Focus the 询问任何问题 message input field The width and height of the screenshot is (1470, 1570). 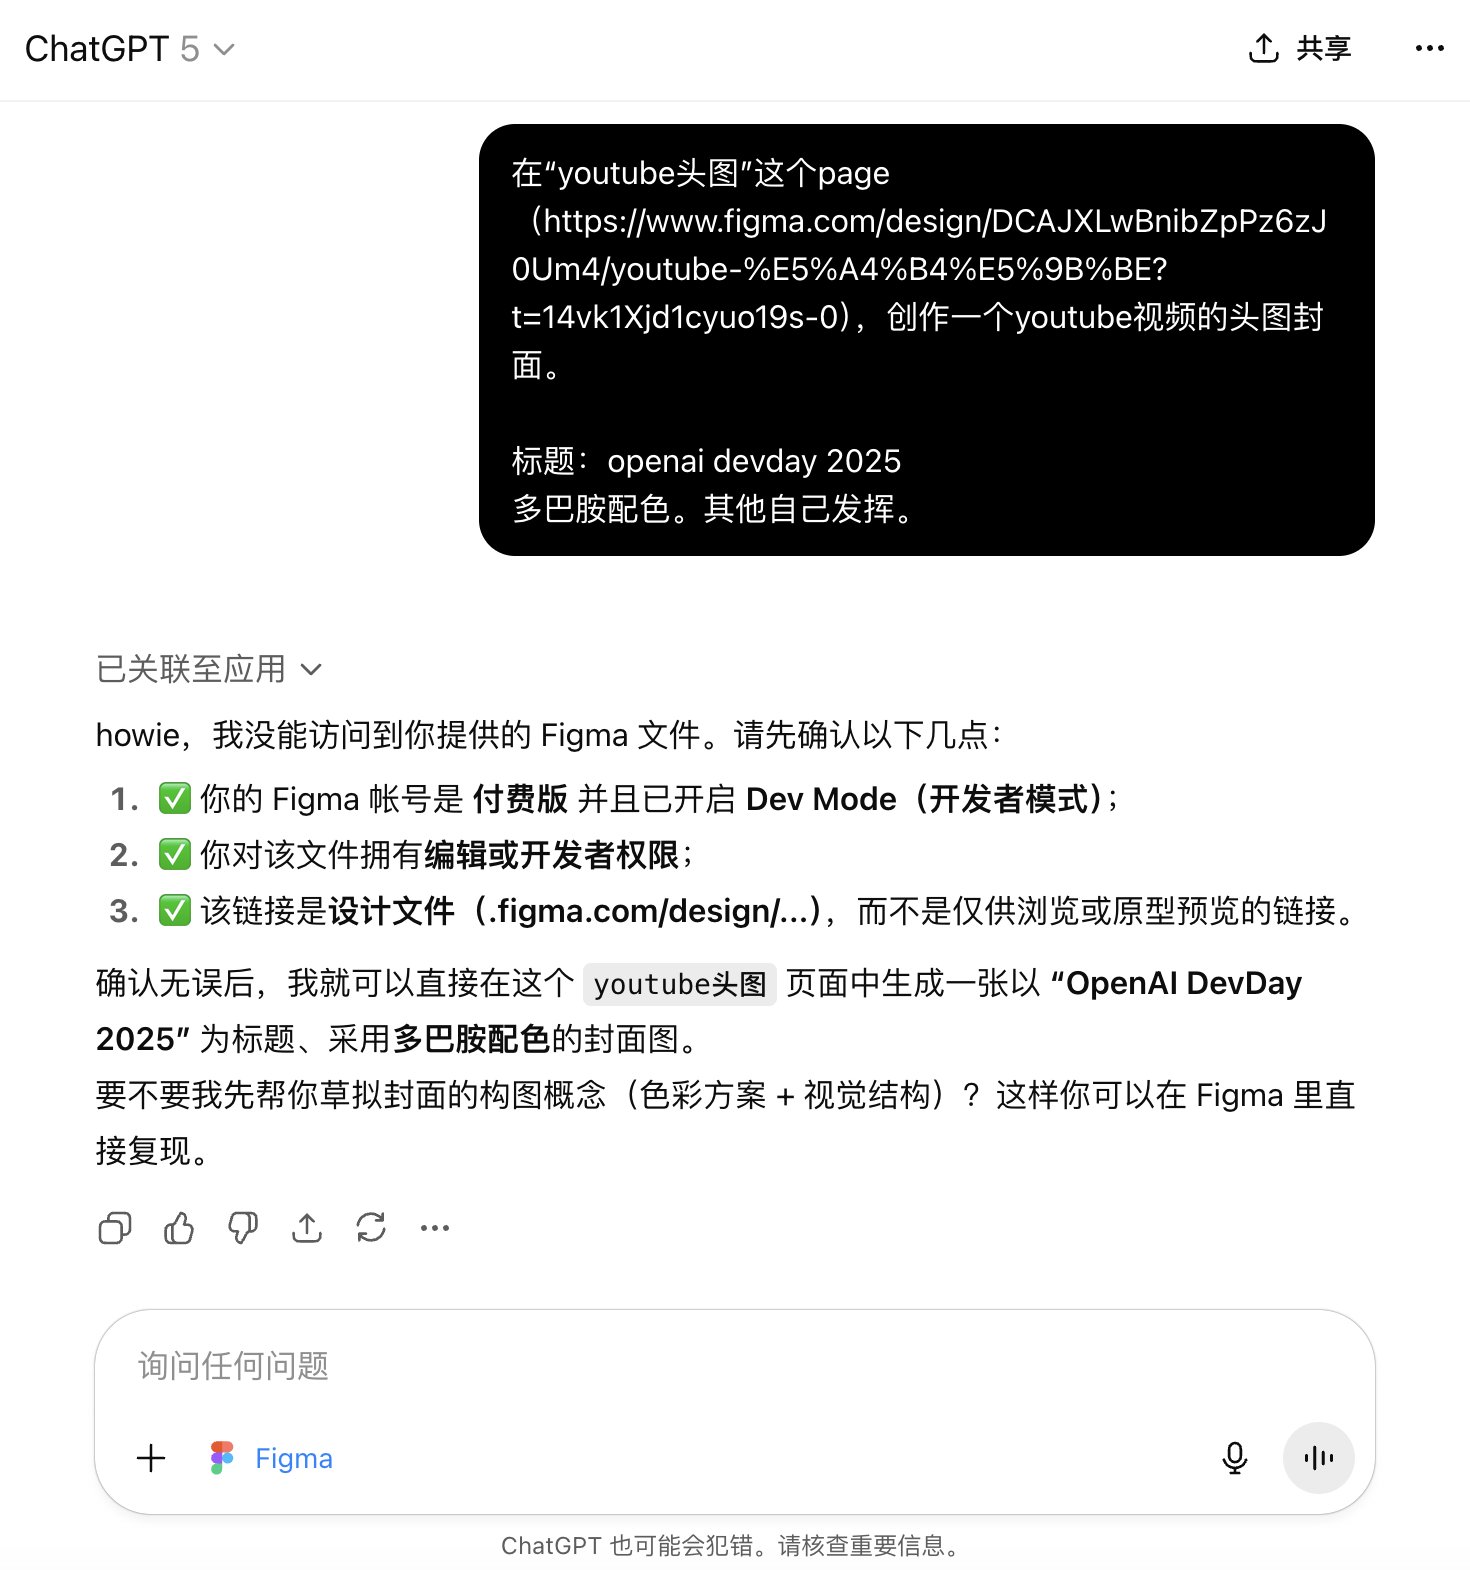coord(735,1366)
